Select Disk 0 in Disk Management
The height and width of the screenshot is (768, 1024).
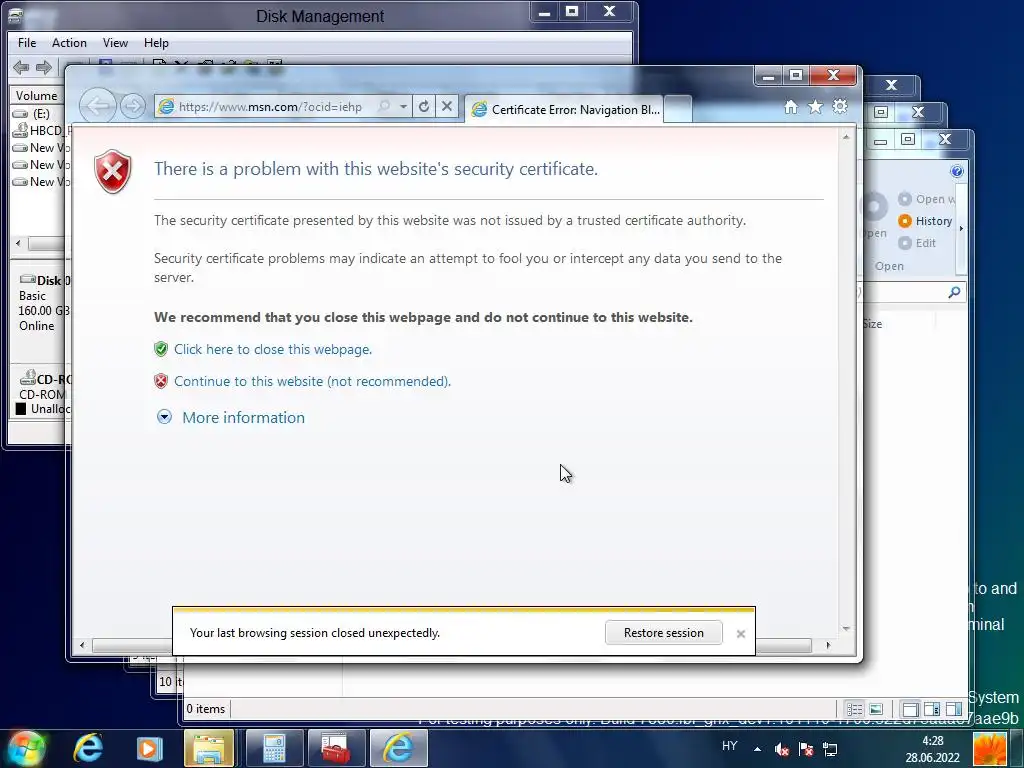click(41, 303)
